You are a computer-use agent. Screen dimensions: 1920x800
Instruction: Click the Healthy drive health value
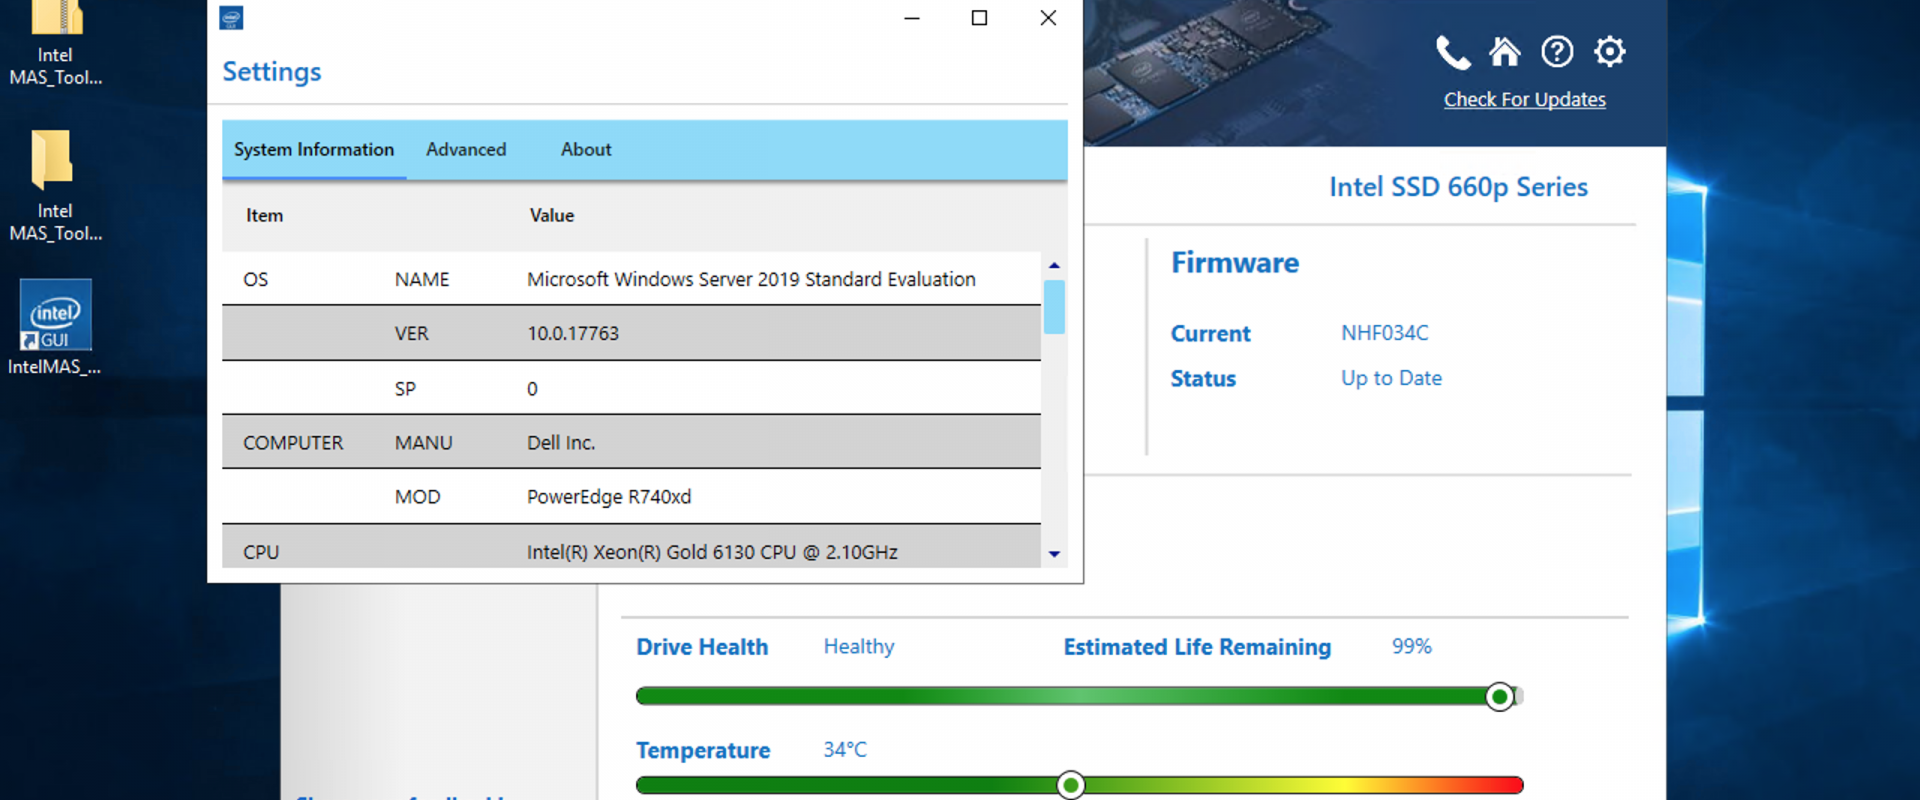pos(859,647)
